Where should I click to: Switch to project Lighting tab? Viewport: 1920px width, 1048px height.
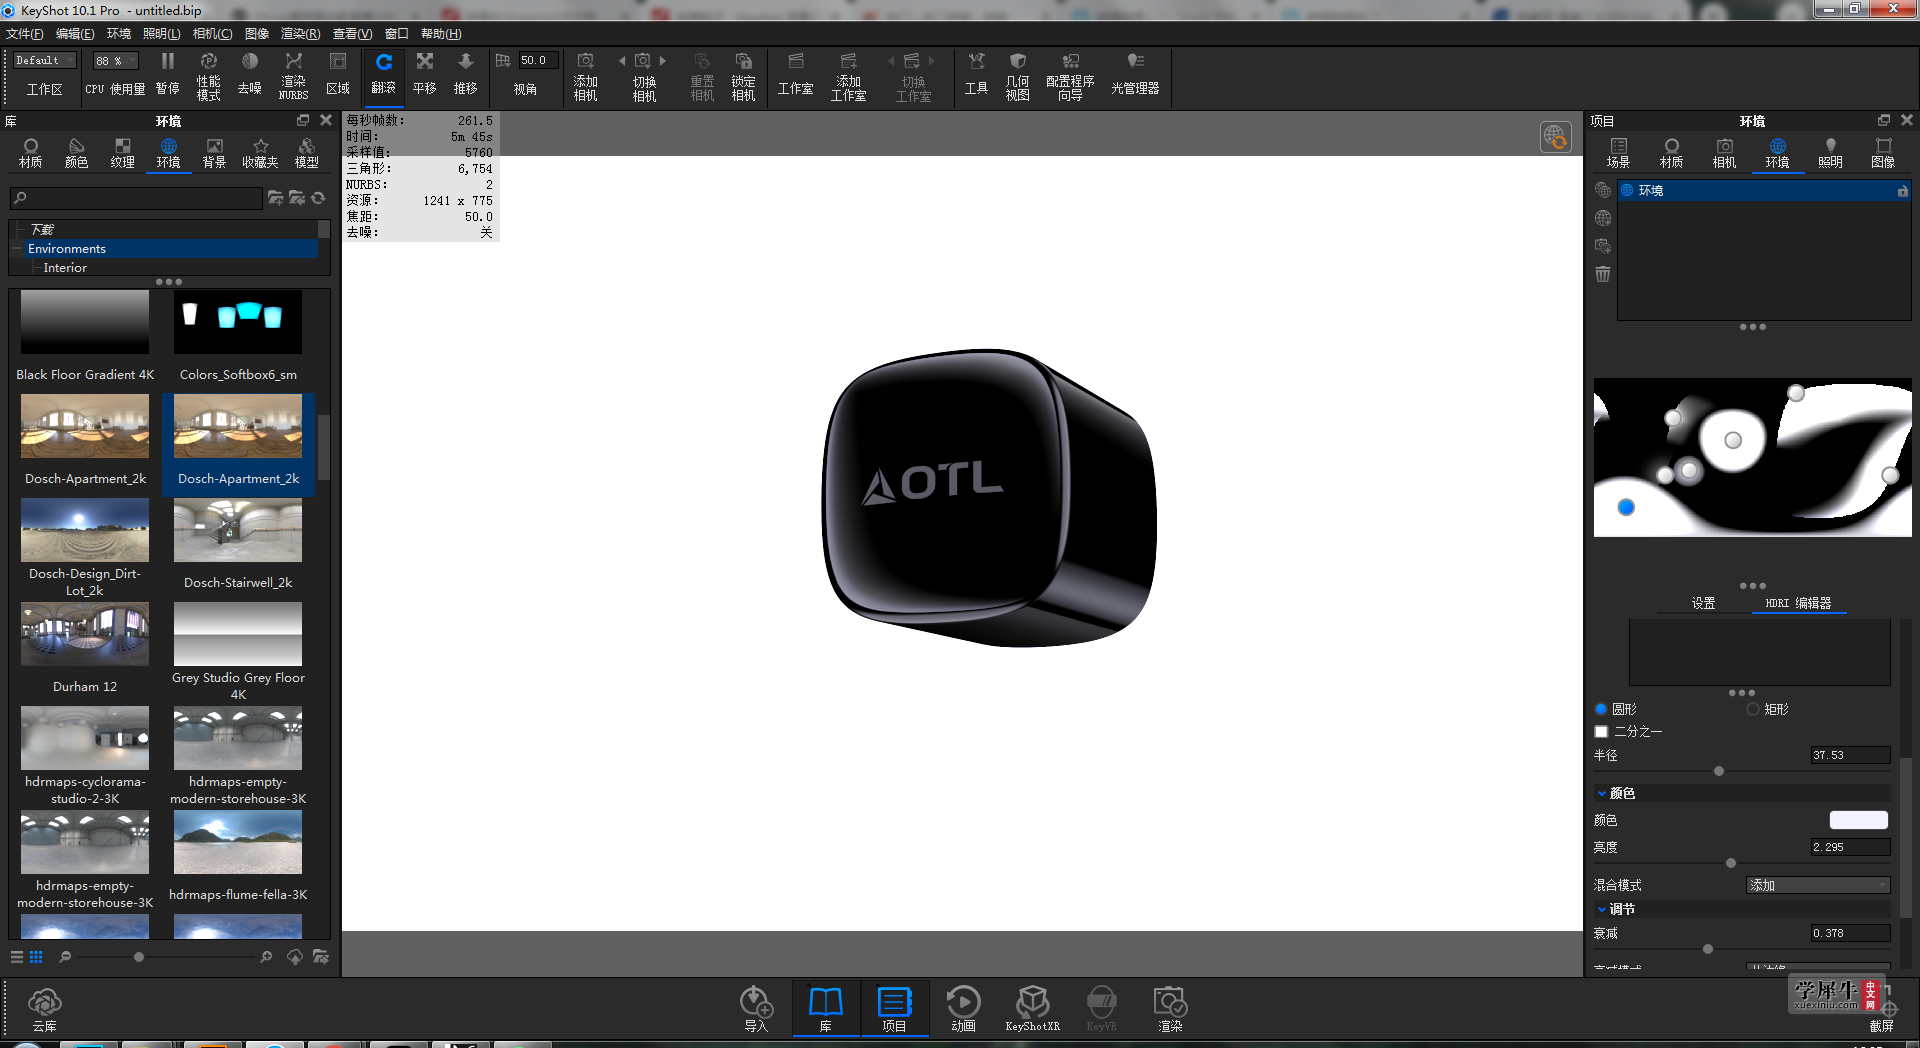tap(1830, 153)
